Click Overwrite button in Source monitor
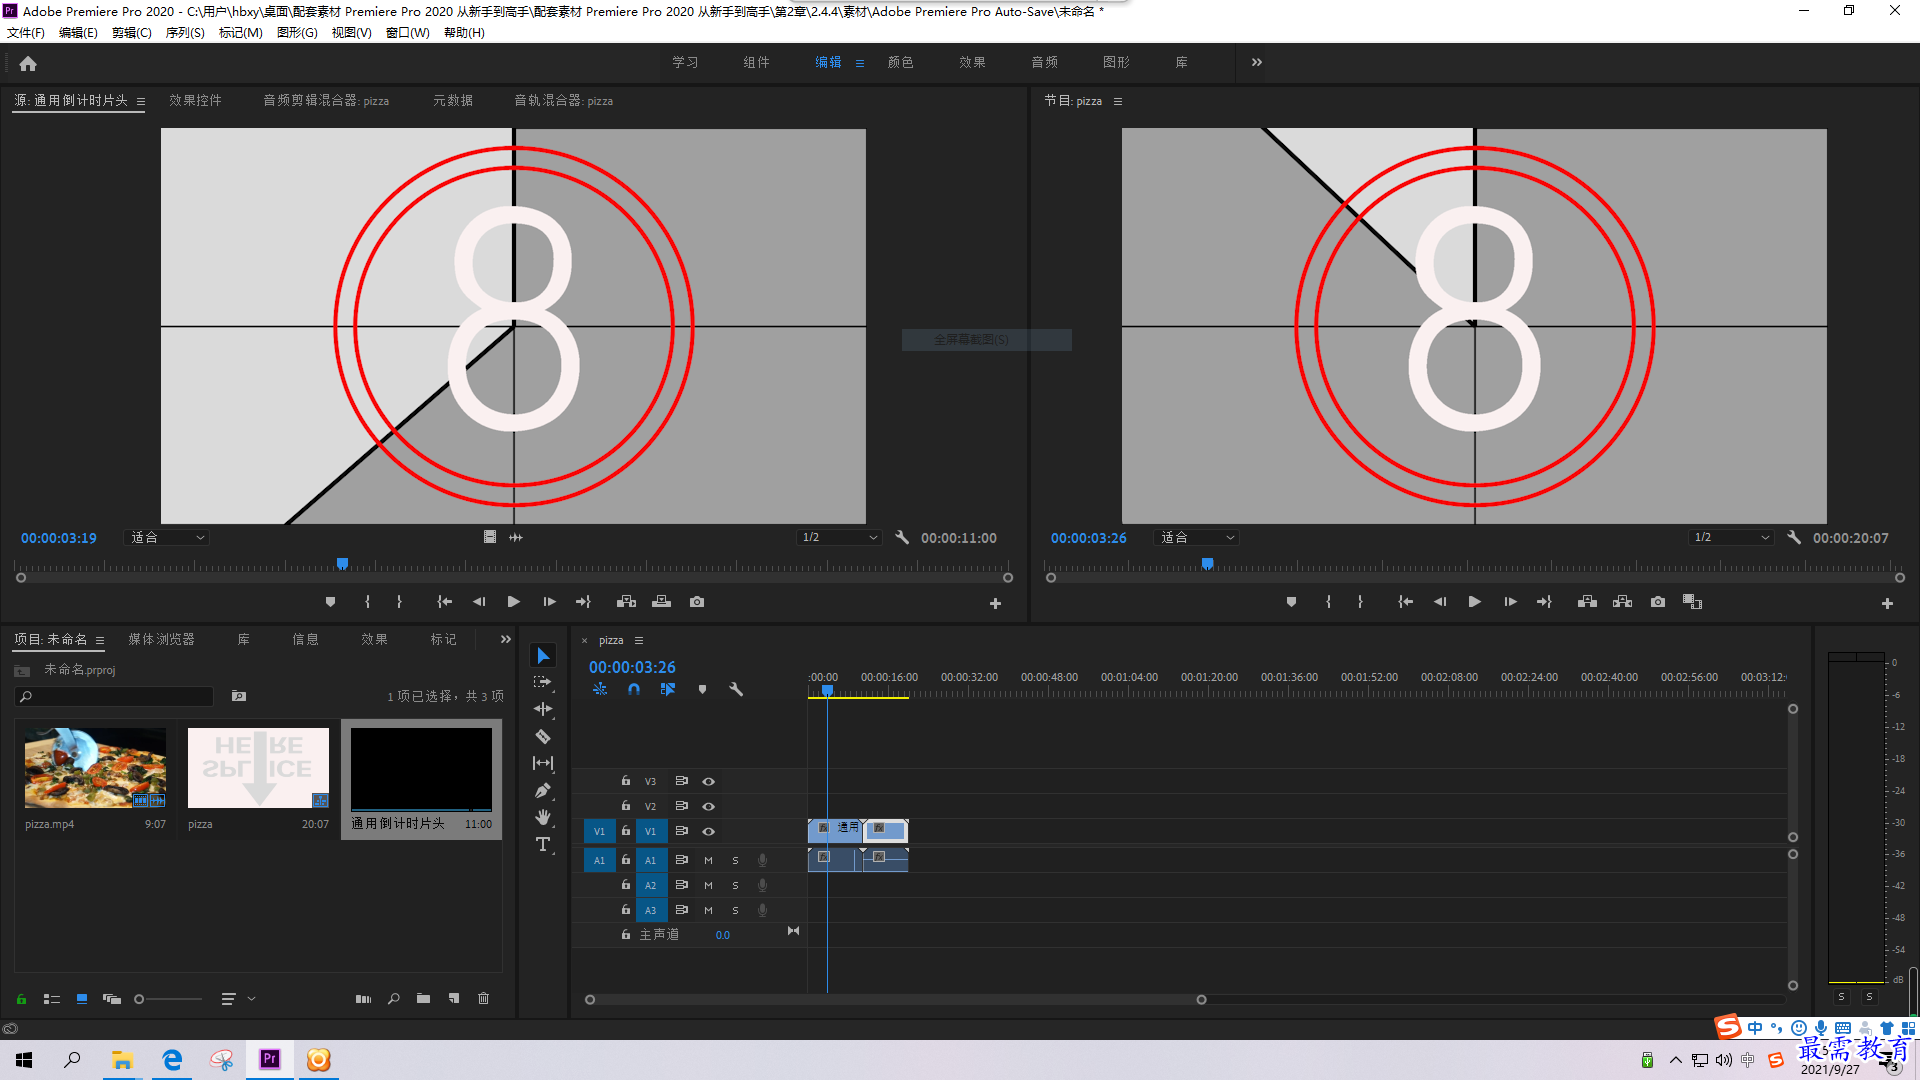Image resolution: width=1920 pixels, height=1080 pixels. click(x=662, y=602)
